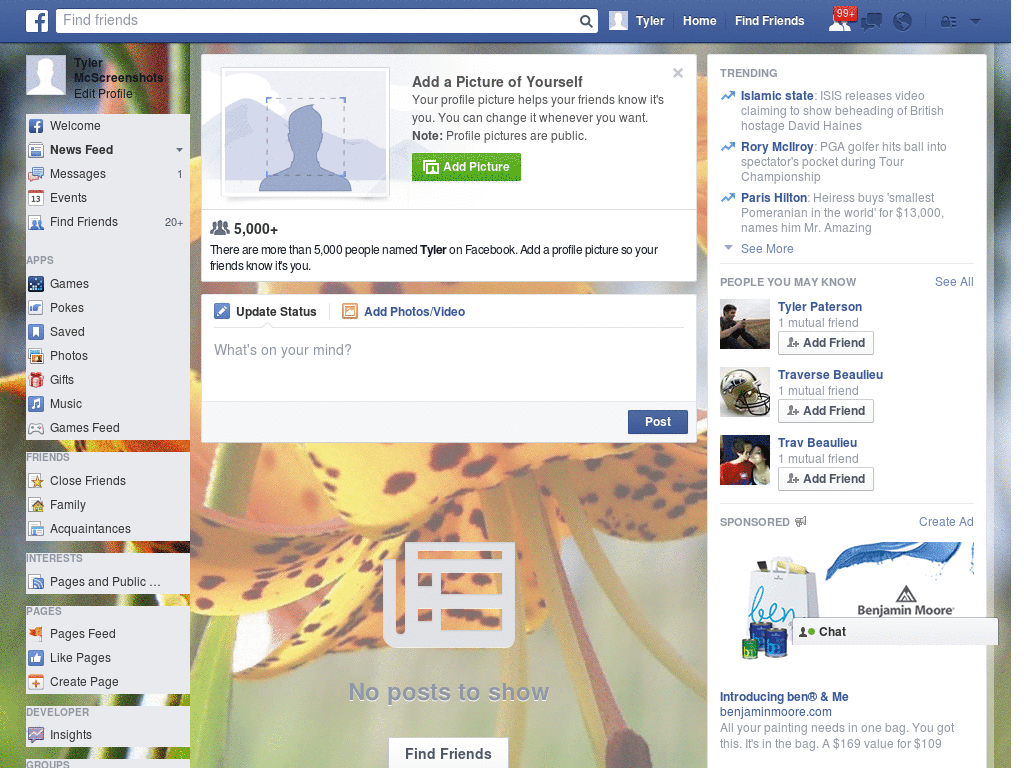
Task: Click the Family list icon
Action: coord(36,505)
